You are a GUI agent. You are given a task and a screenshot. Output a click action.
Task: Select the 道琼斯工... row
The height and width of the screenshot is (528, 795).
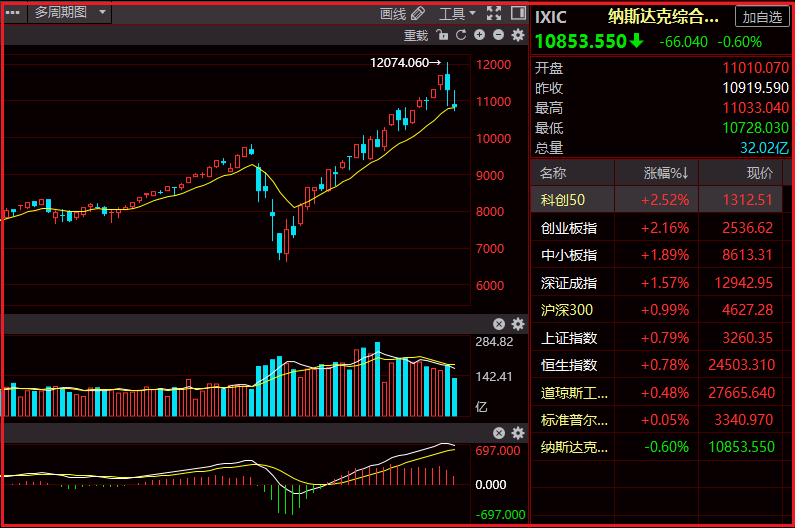pos(657,393)
